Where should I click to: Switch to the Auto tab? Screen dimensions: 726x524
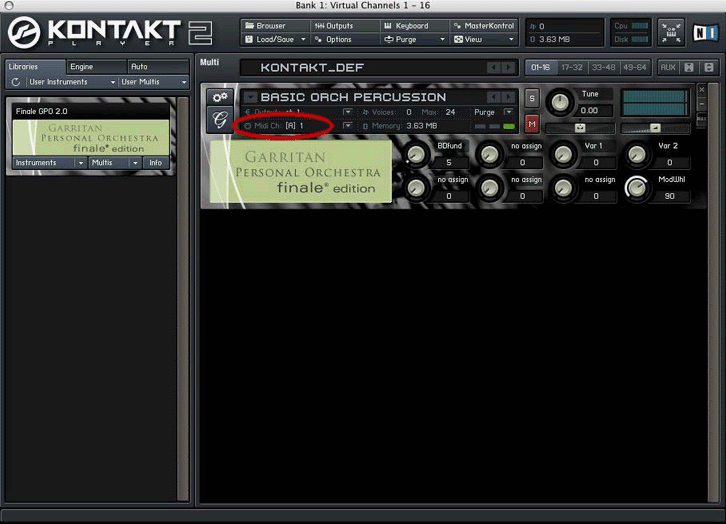tap(158, 67)
